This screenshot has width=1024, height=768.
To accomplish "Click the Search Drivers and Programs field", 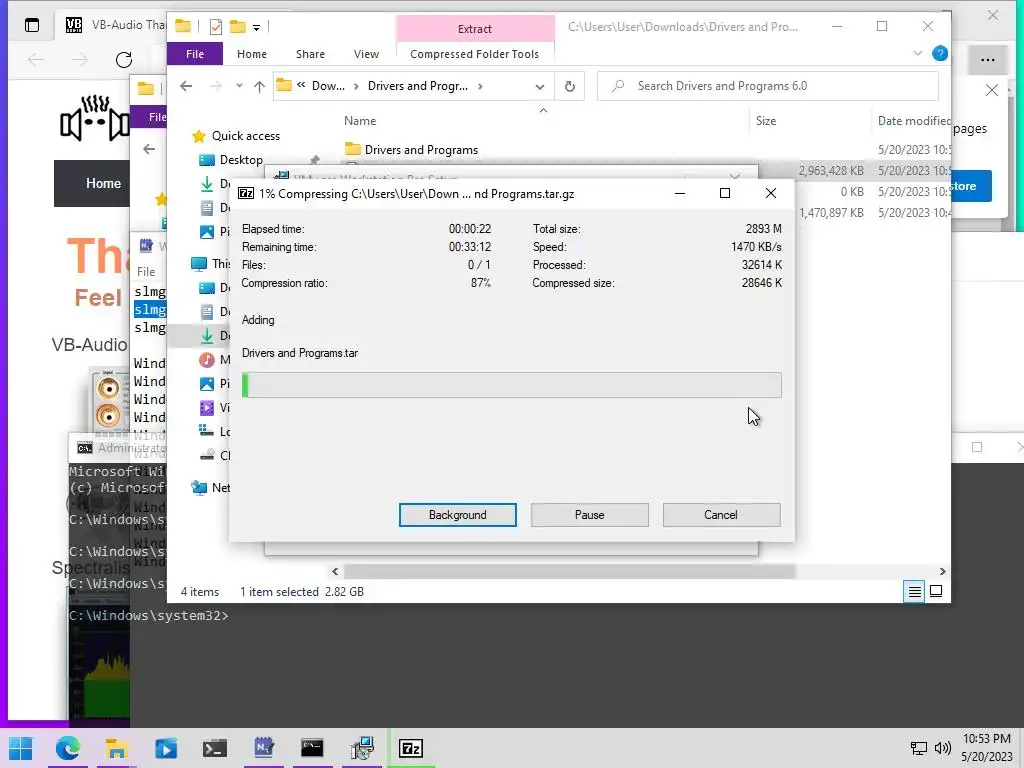I will 768,86.
